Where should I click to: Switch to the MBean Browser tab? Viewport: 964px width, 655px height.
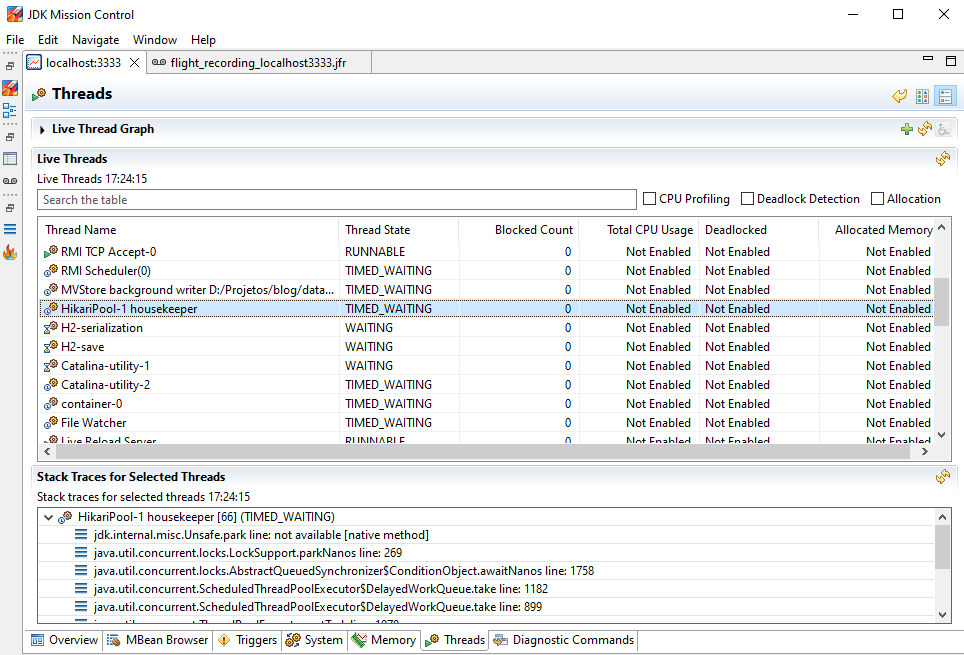pyautogui.click(x=158, y=640)
